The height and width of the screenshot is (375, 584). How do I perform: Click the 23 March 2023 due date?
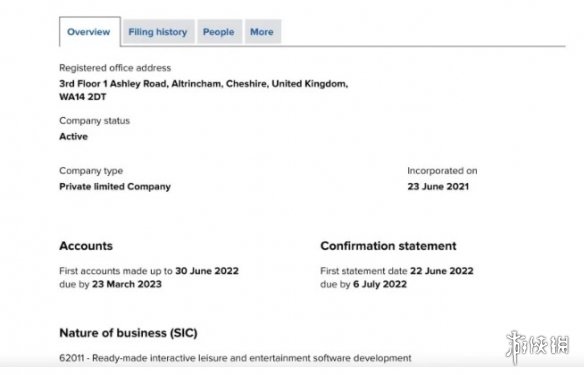coord(127,284)
